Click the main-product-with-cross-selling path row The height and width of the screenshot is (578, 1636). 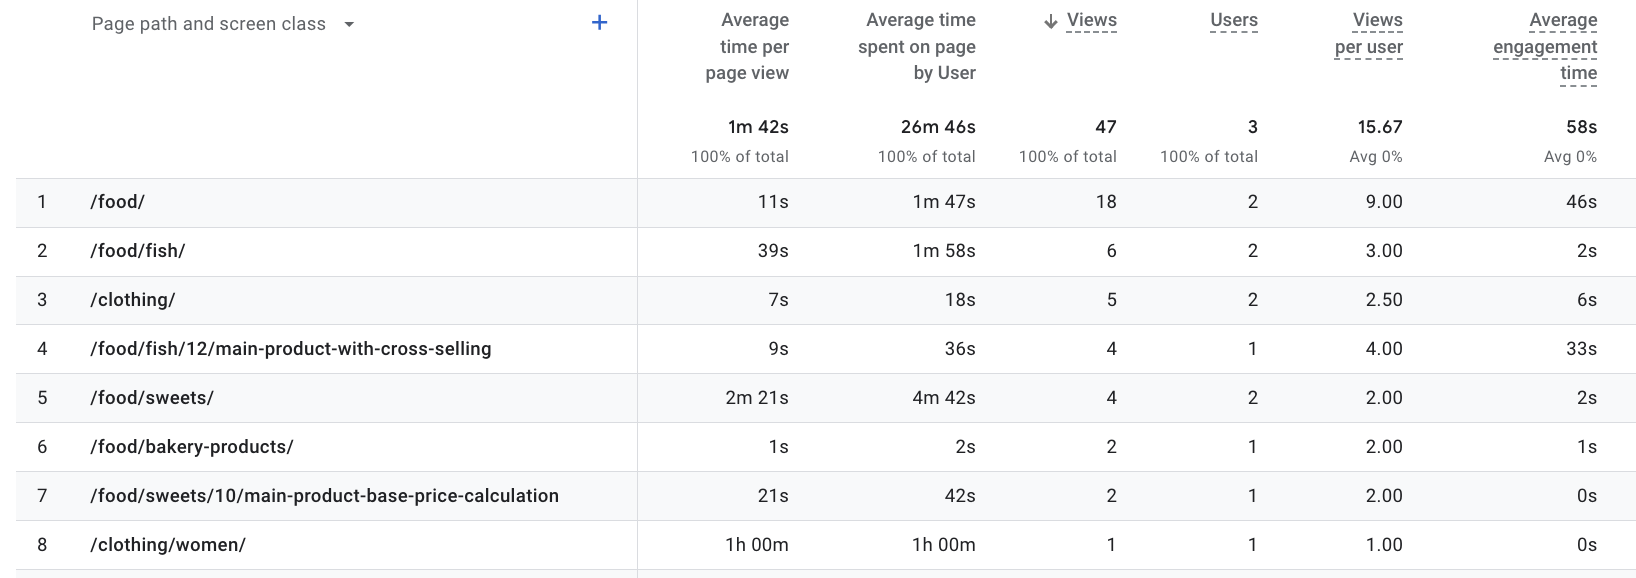coord(291,349)
